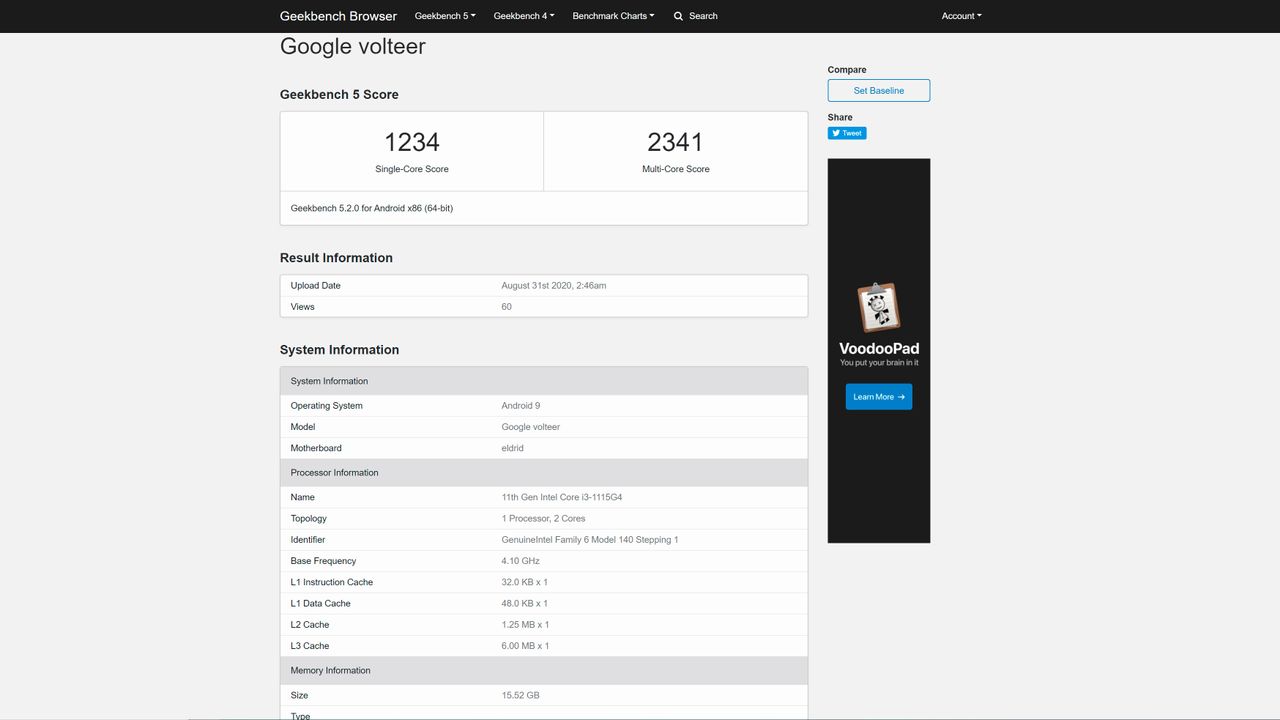Share result with Tweet button

[x=847, y=133]
